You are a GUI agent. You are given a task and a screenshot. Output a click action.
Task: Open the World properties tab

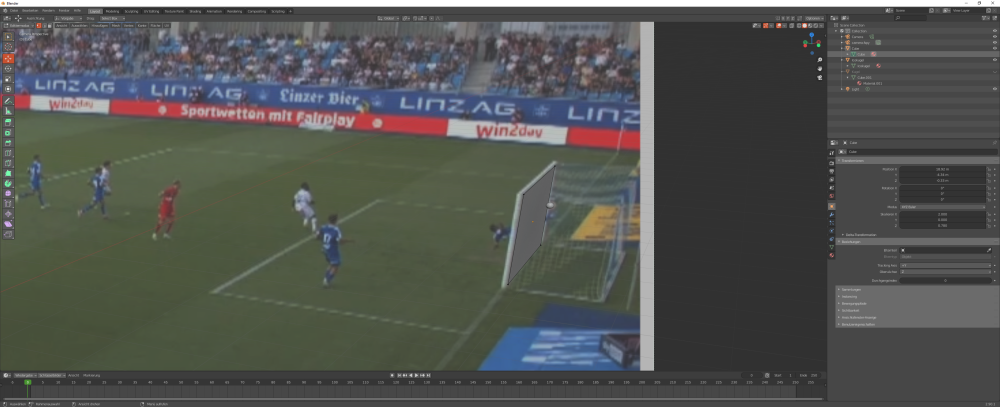tap(832, 196)
